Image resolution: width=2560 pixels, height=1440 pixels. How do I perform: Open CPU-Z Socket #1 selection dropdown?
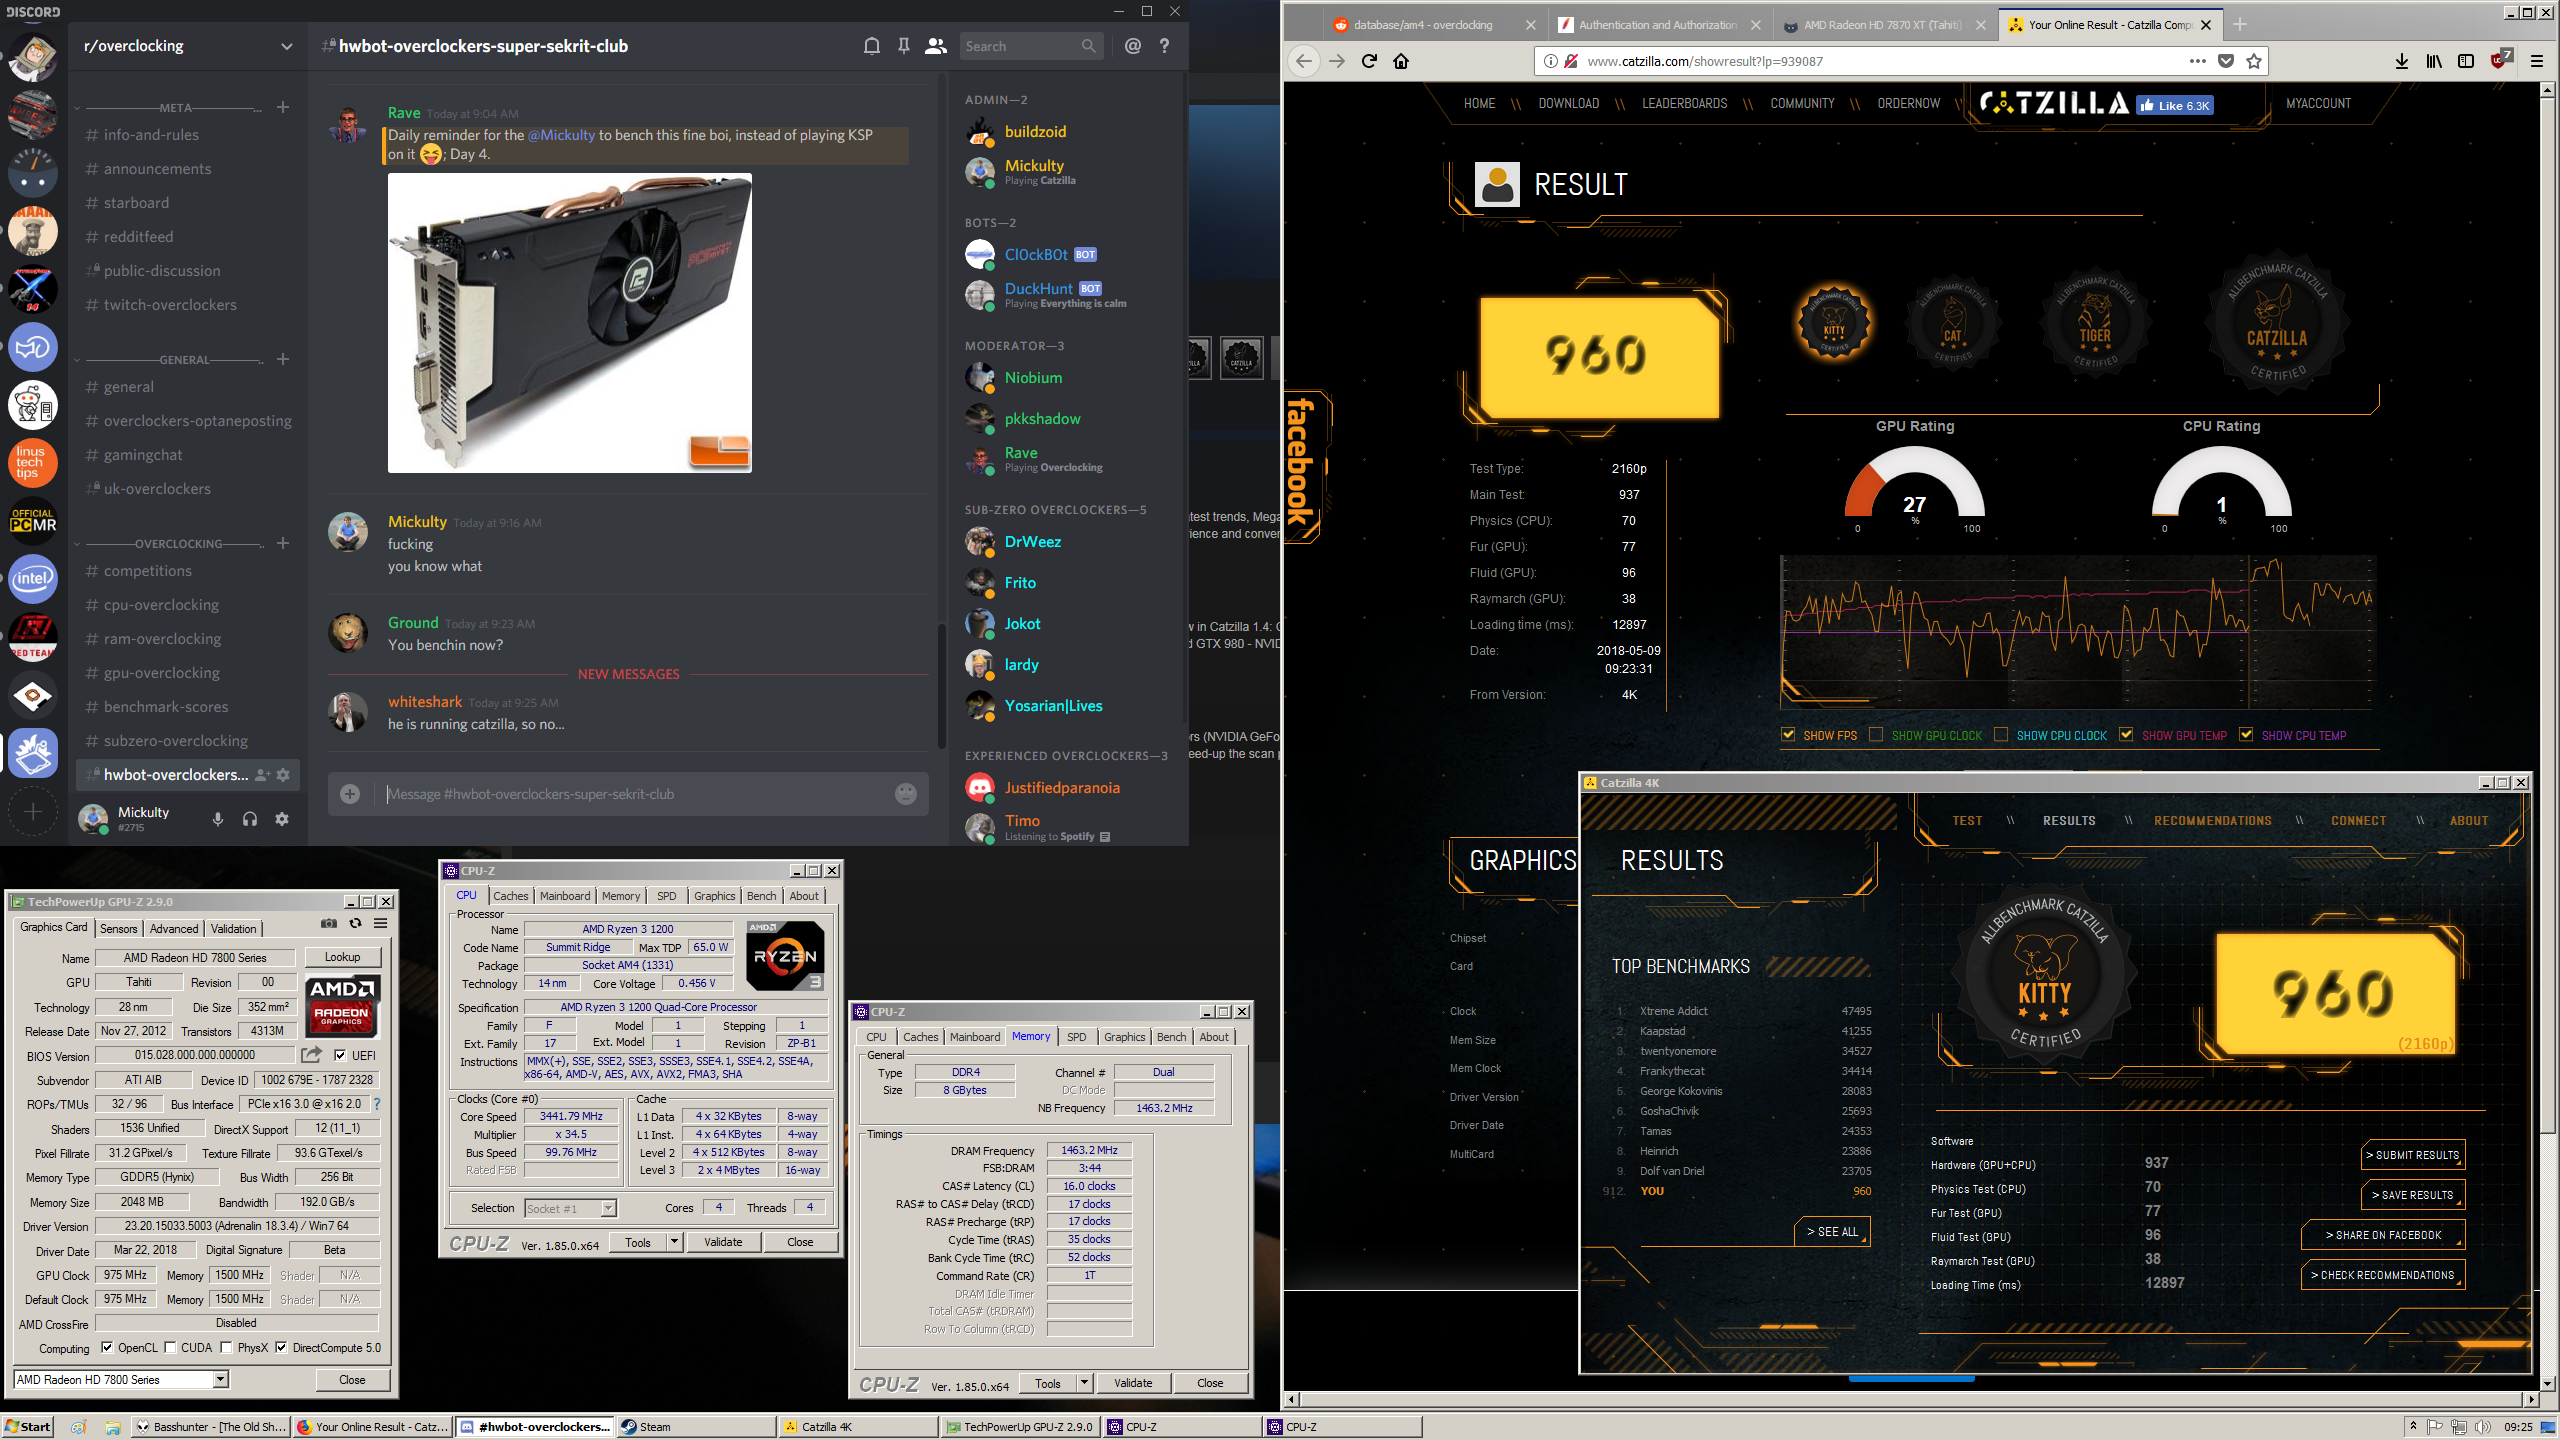(608, 1209)
